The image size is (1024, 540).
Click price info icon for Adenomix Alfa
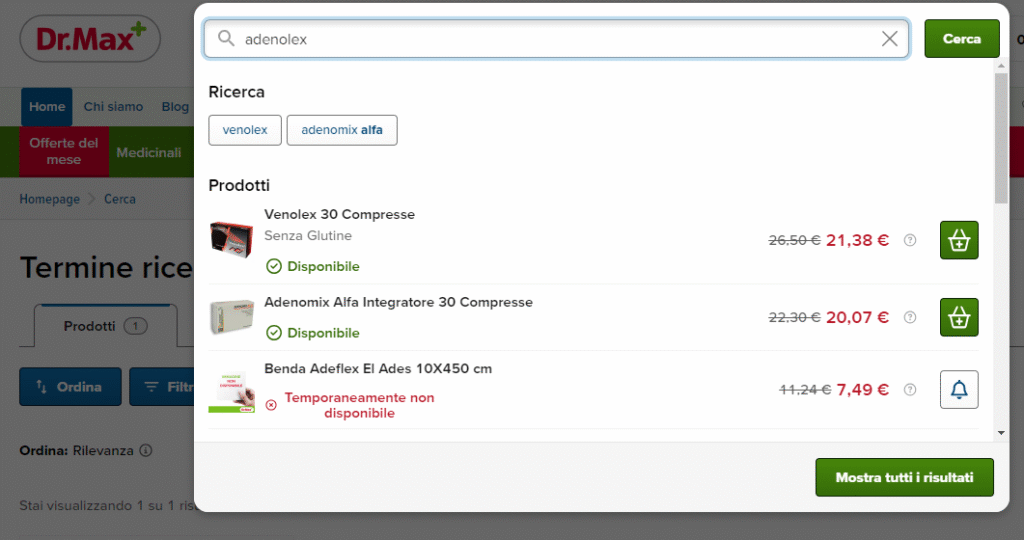[909, 317]
